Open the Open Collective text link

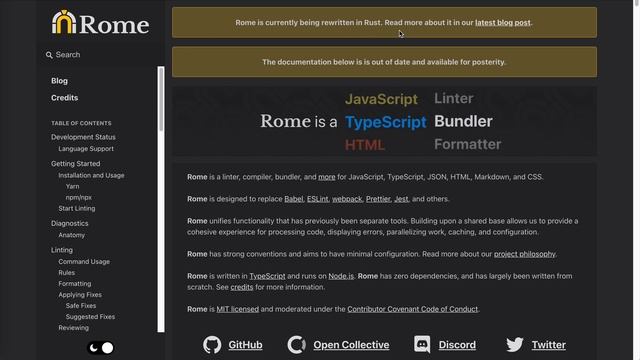point(351,345)
